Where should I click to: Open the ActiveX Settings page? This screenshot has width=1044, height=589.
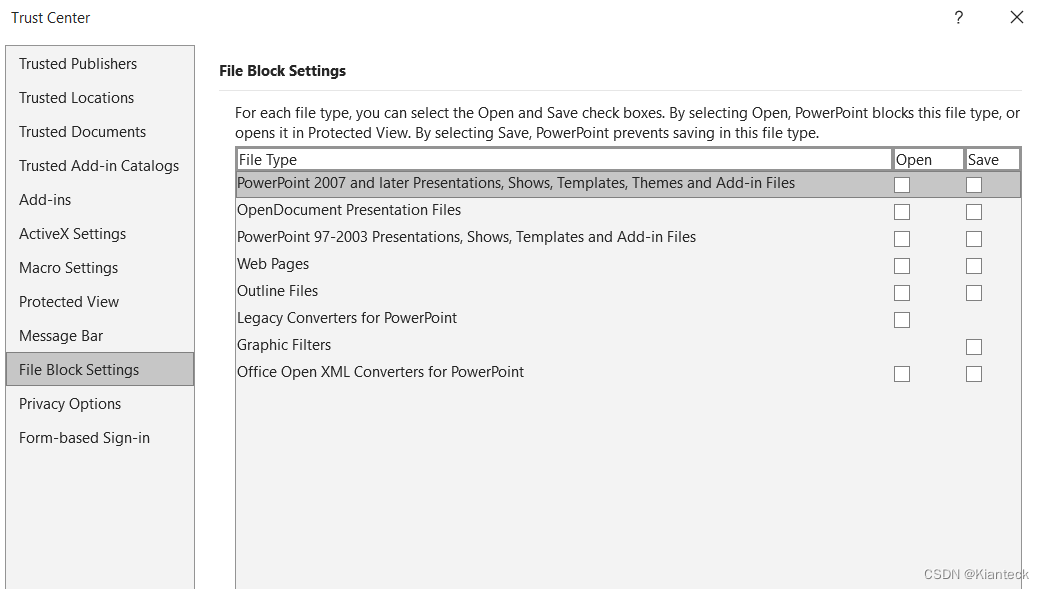72,233
